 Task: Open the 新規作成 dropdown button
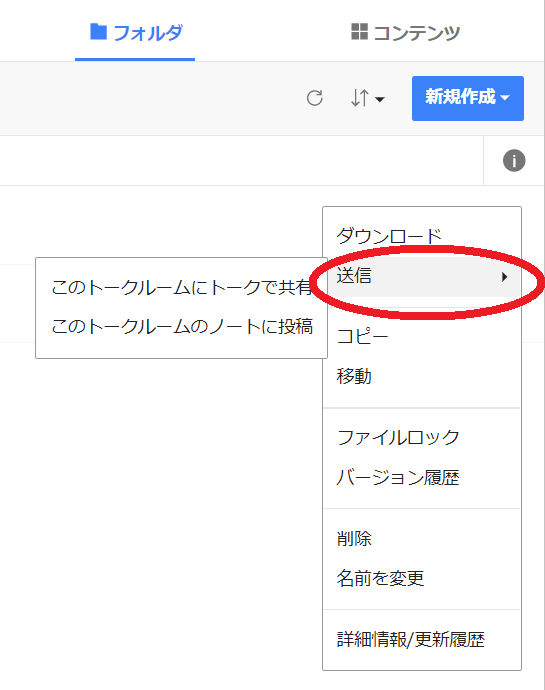[468, 98]
